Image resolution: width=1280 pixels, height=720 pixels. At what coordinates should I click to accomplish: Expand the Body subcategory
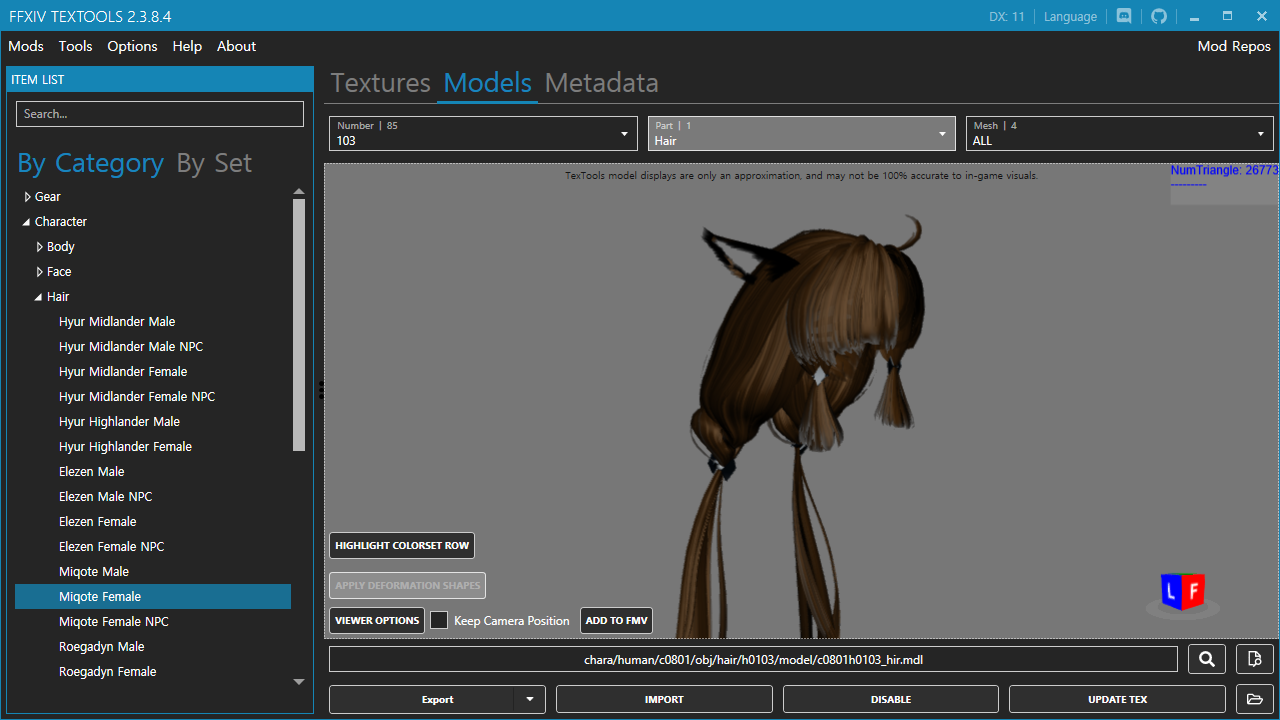click(x=40, y=247)
